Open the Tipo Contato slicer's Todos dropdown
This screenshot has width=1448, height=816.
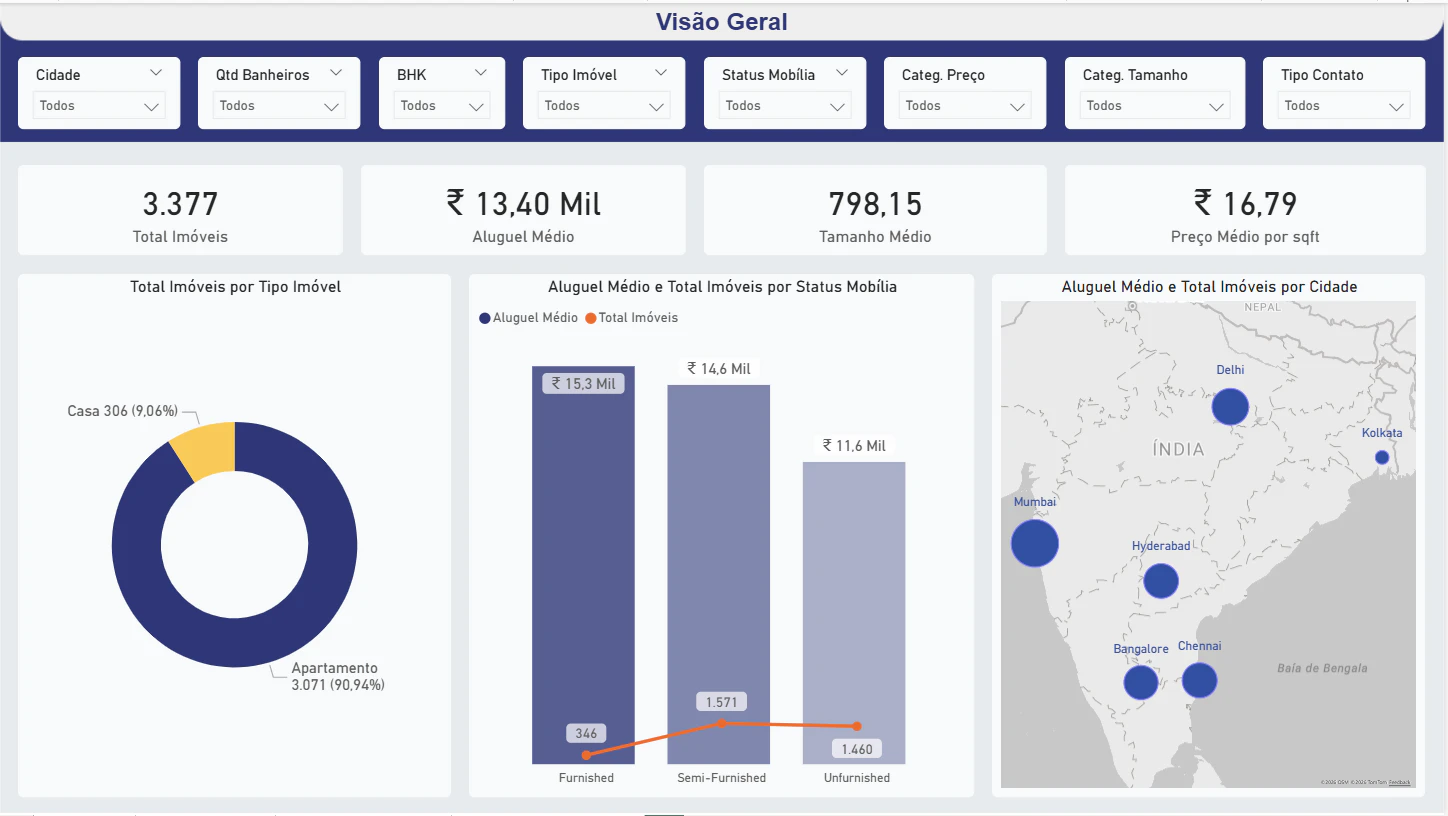[x=1344, y=106]
